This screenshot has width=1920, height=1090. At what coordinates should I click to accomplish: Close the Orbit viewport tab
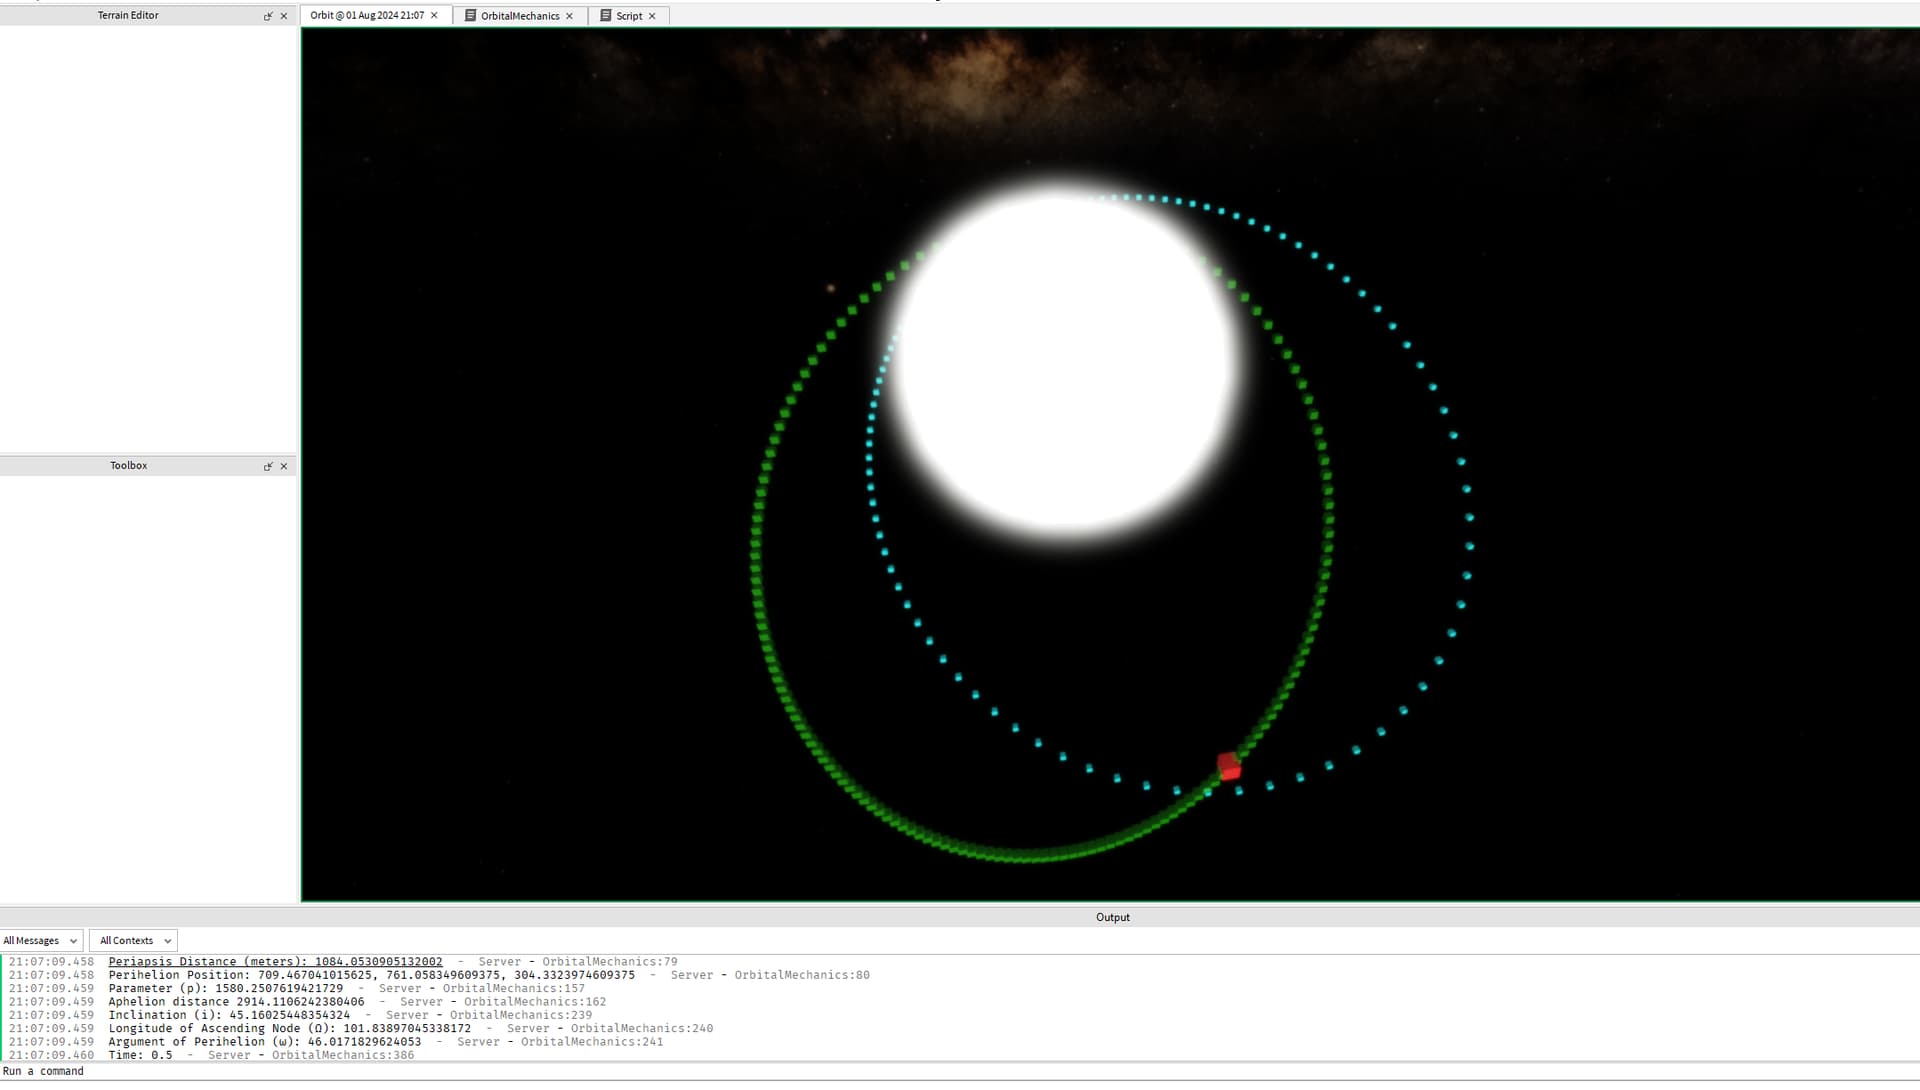click(434, 16)
